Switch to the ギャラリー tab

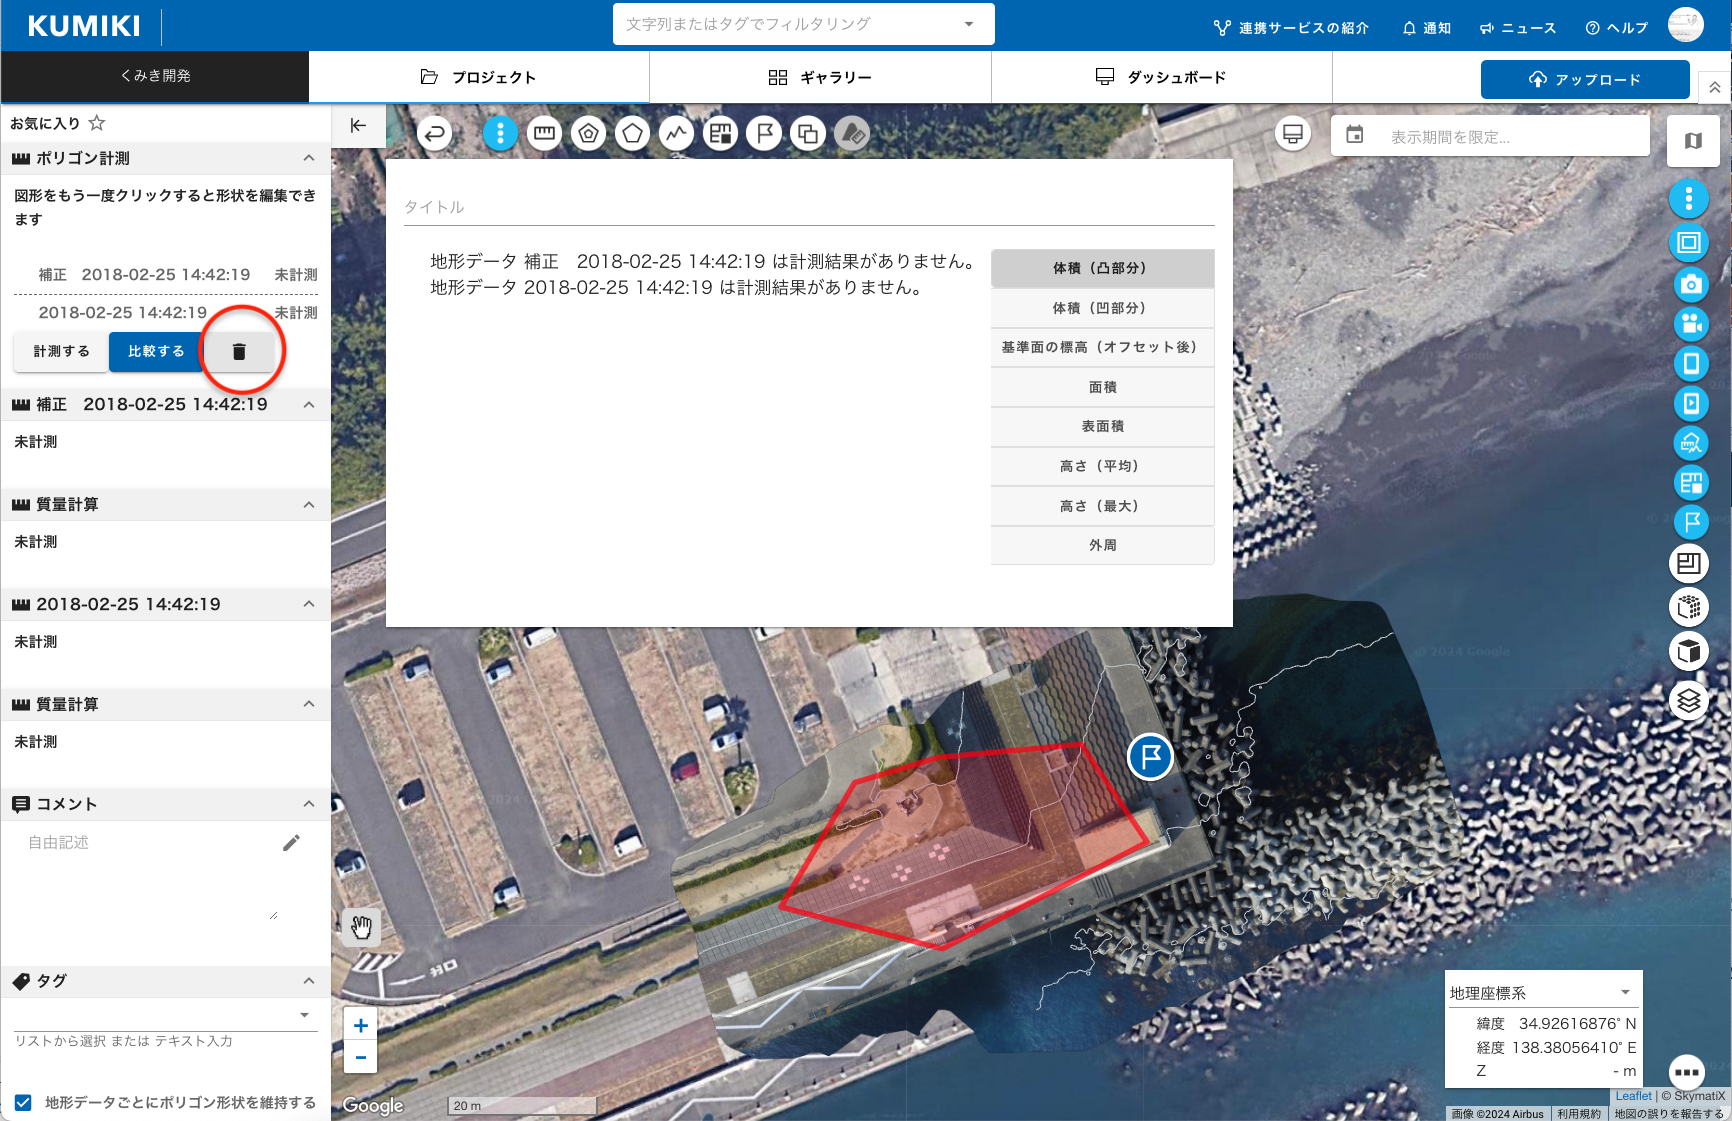(x=820, y=77)
